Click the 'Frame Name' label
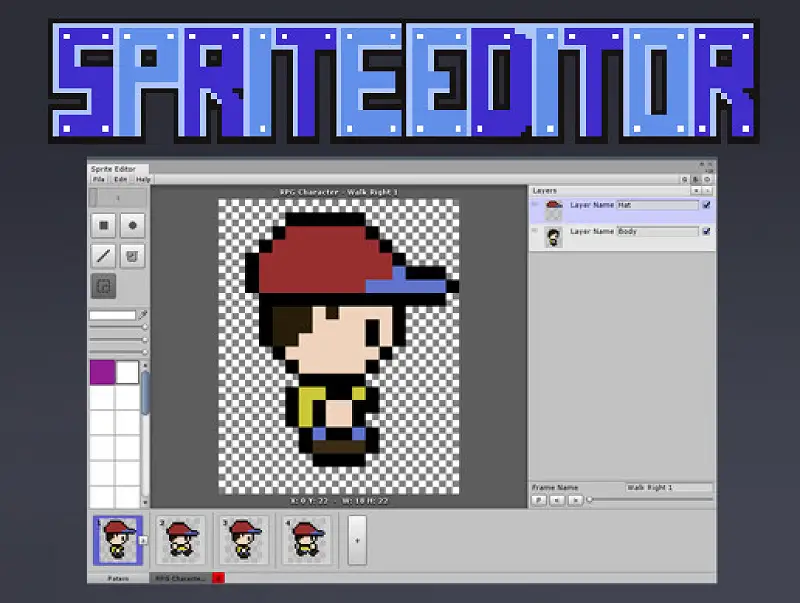This screenshot has height=603, width=800. [555, 487]
